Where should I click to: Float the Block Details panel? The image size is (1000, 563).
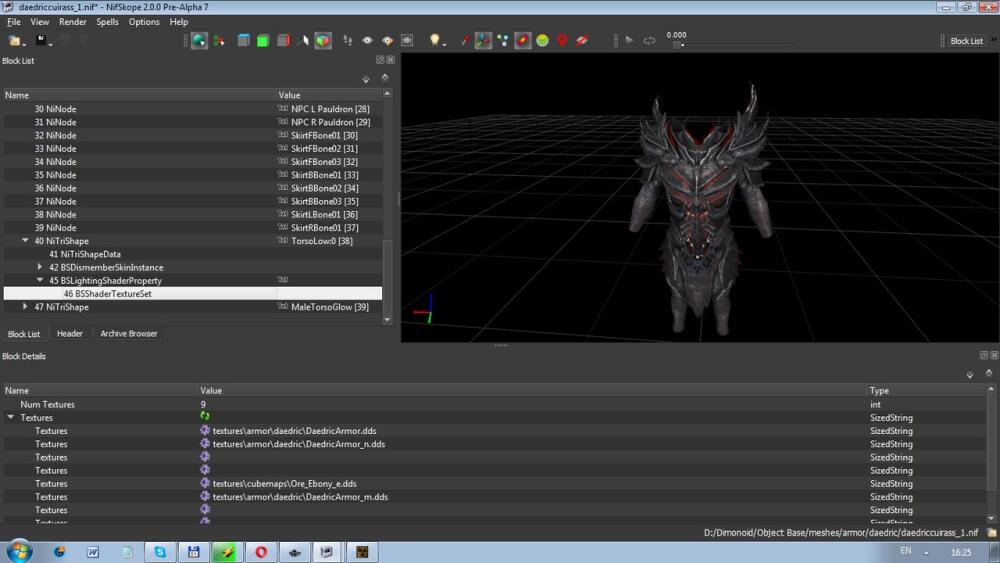(x=983, y=355)
